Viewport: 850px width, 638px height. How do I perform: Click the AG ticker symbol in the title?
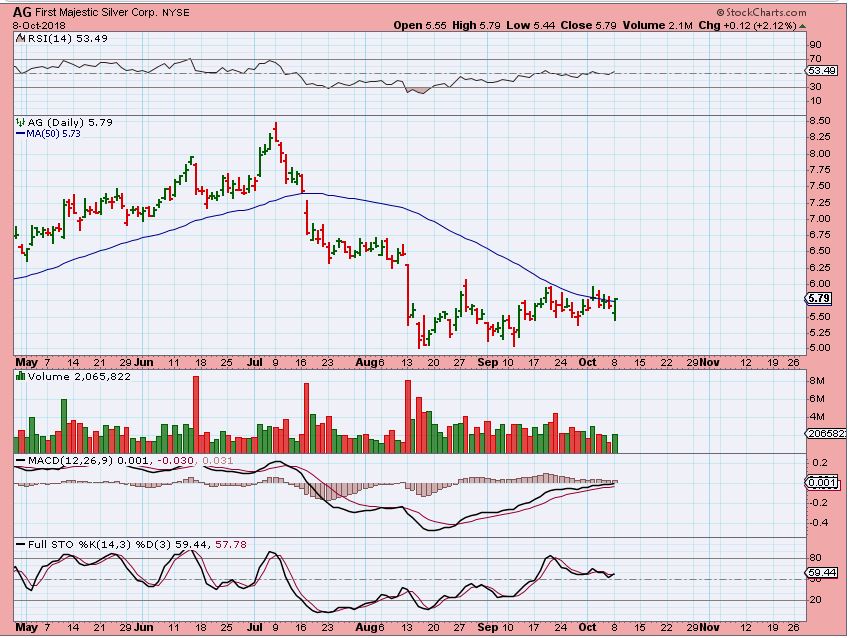[22, 12]
